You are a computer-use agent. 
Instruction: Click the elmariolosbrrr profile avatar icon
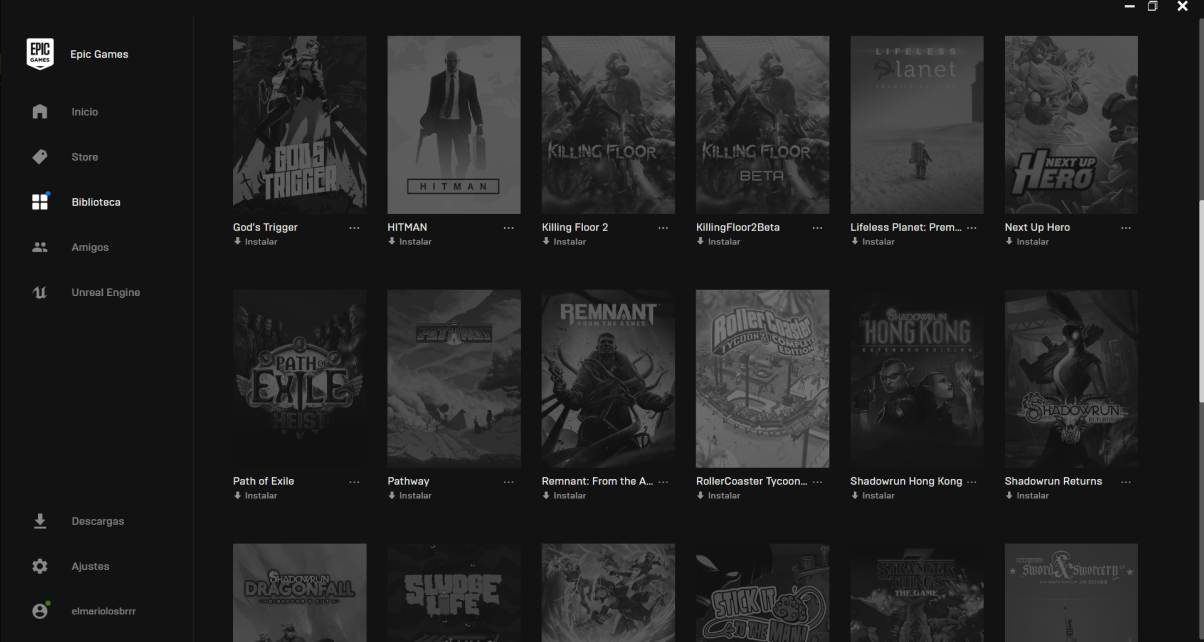tap(40, 610)
